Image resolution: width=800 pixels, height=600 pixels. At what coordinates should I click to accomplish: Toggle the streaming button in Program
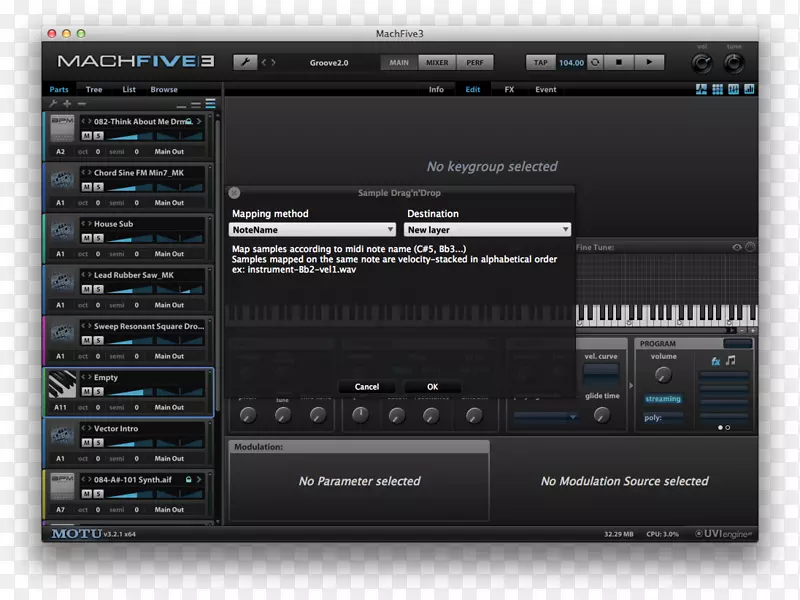tap(662, 399)
